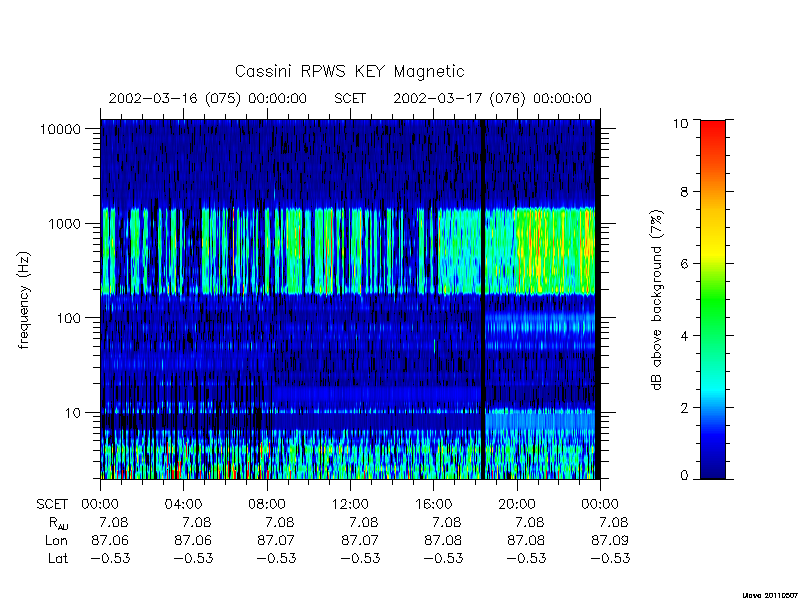Click Lat value -0.53 under 16:00
The width and height of the screenshot is (800, 600).
pos(443,558)
